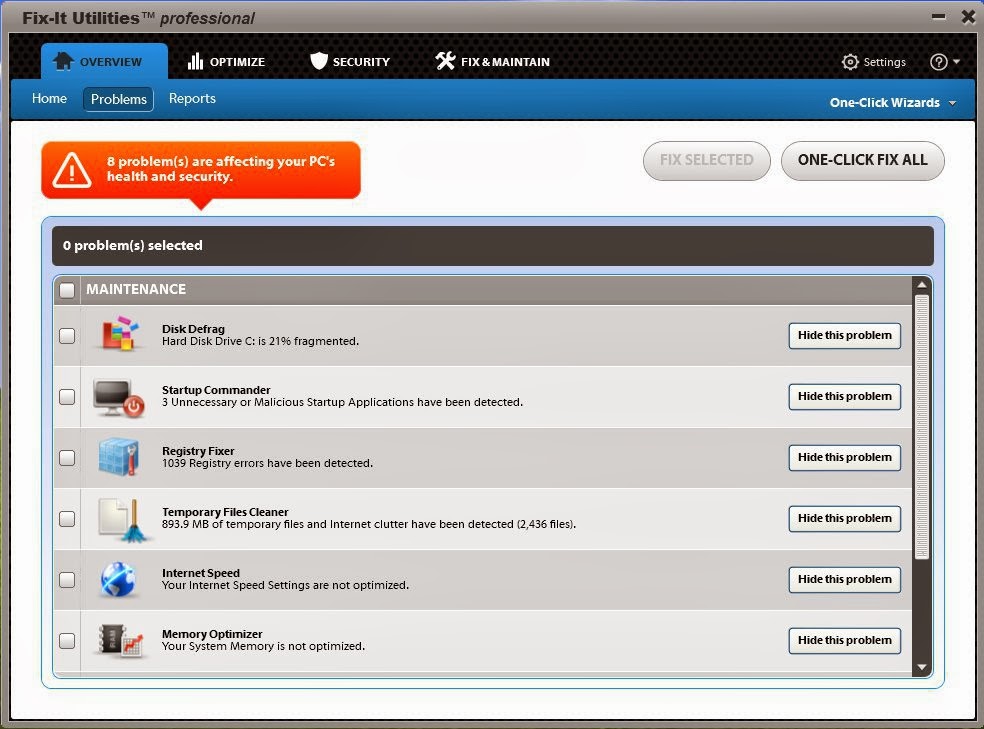Open the Reports sub-tab
This screenshot has width=984, height=729.
(x=192, y=98)
